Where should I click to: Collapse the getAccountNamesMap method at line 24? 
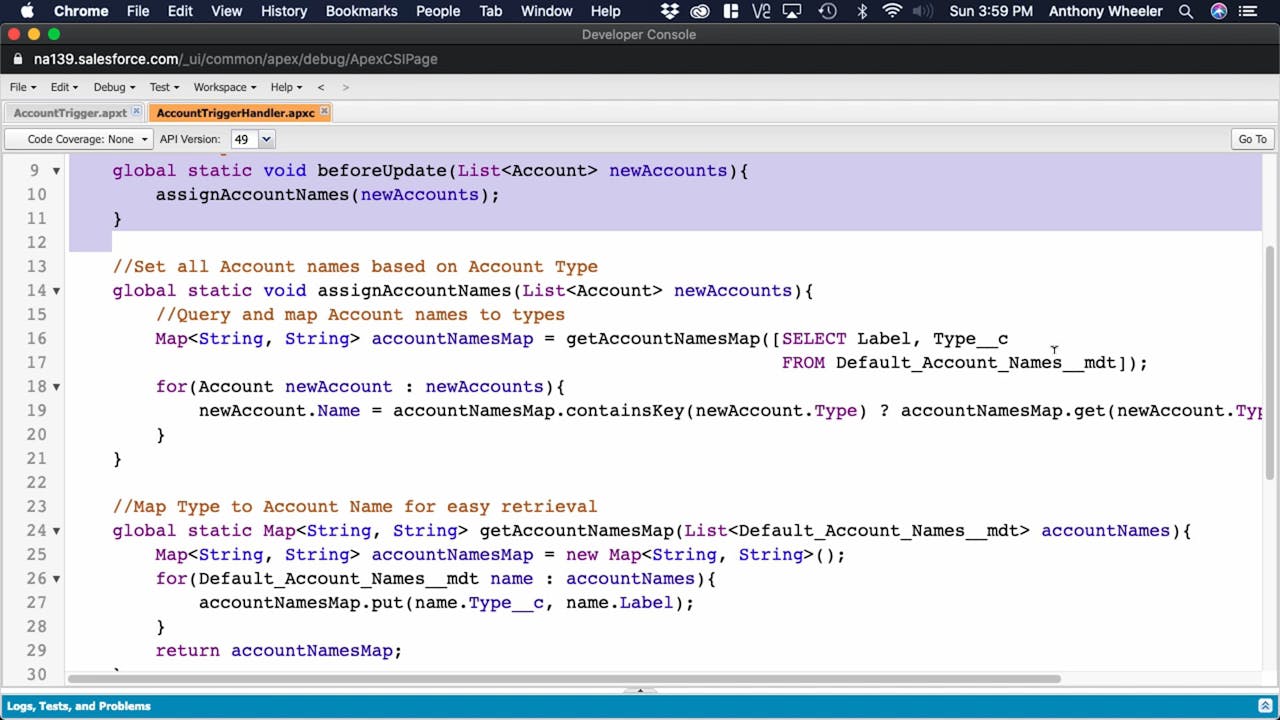click(x=56, y=531)
